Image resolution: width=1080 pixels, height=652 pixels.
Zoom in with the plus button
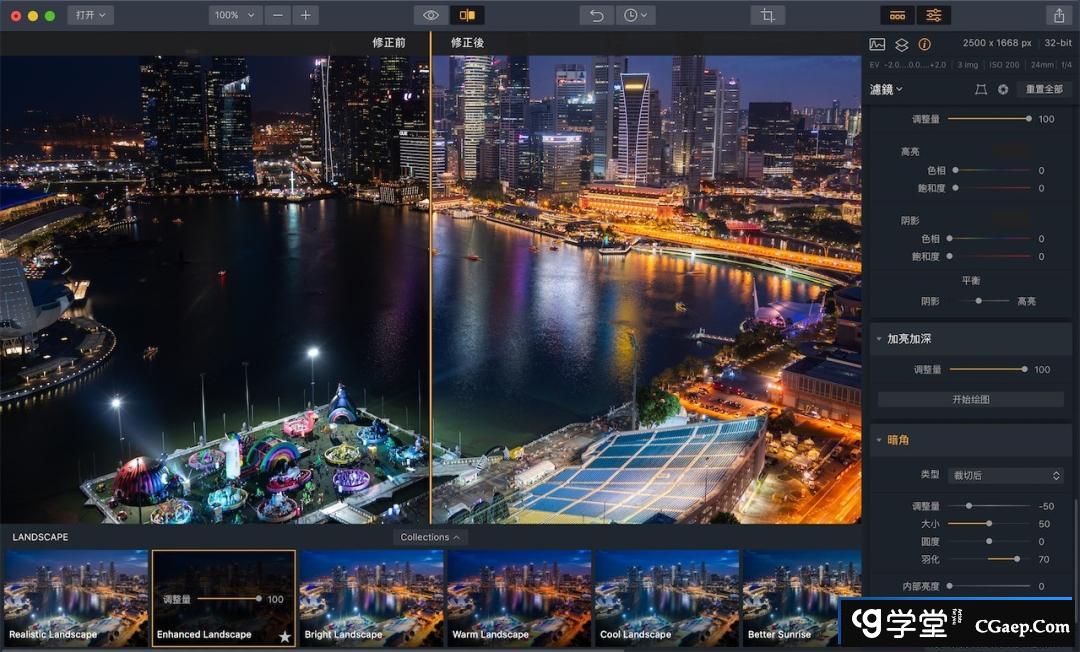click(x=306, y=15)
